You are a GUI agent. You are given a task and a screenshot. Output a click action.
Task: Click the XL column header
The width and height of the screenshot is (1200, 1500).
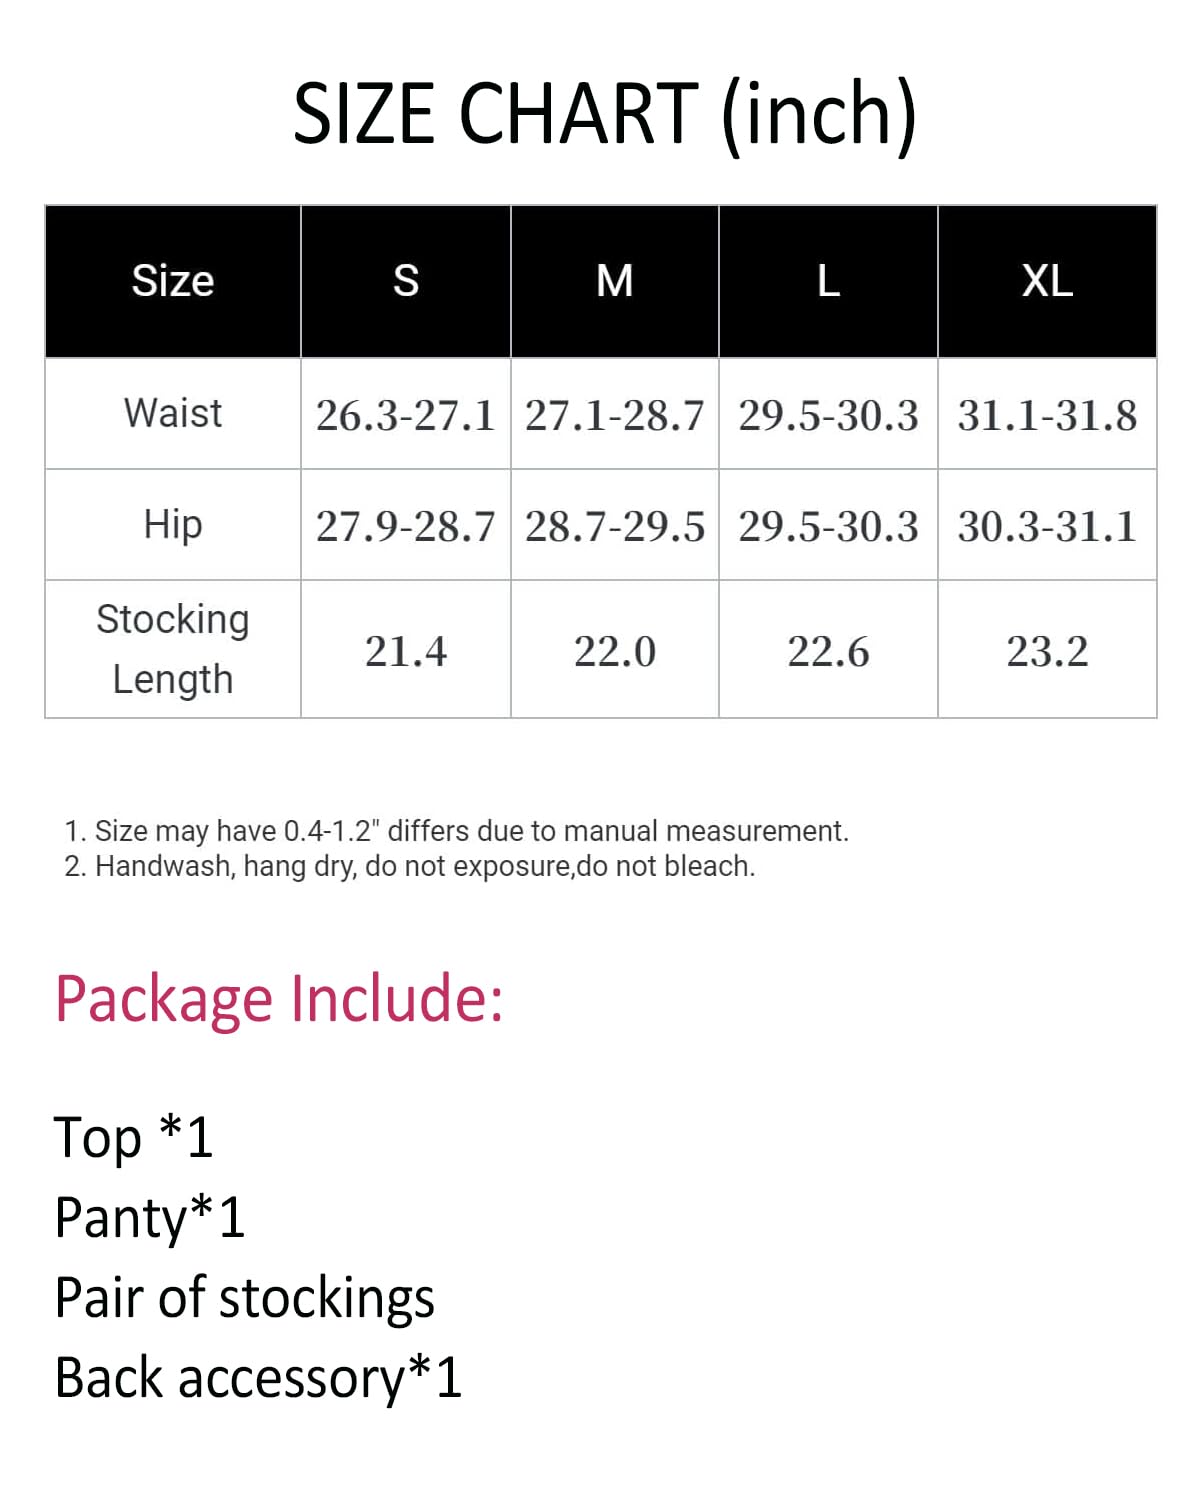(1047, 281)
